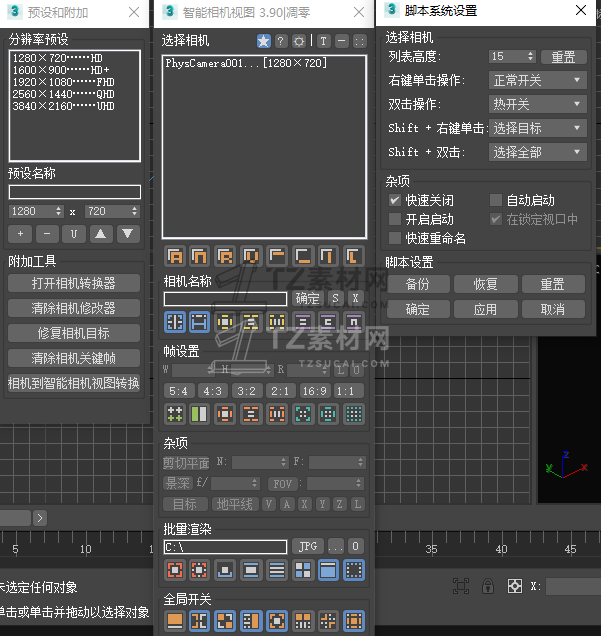Screen dimensions: 601x636
Task: Toggle the highlighted dotted square batch render icon
Action: (353, 570)
